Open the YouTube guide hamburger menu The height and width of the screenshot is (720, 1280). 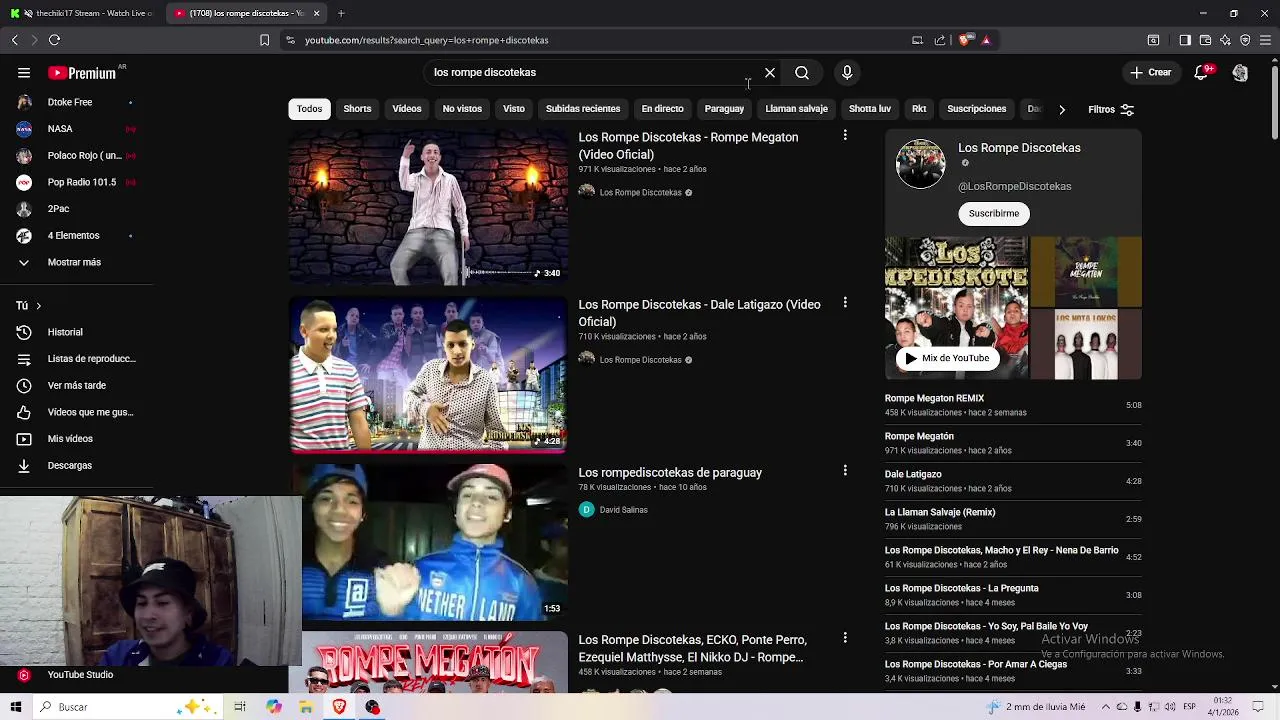(24, 73)
